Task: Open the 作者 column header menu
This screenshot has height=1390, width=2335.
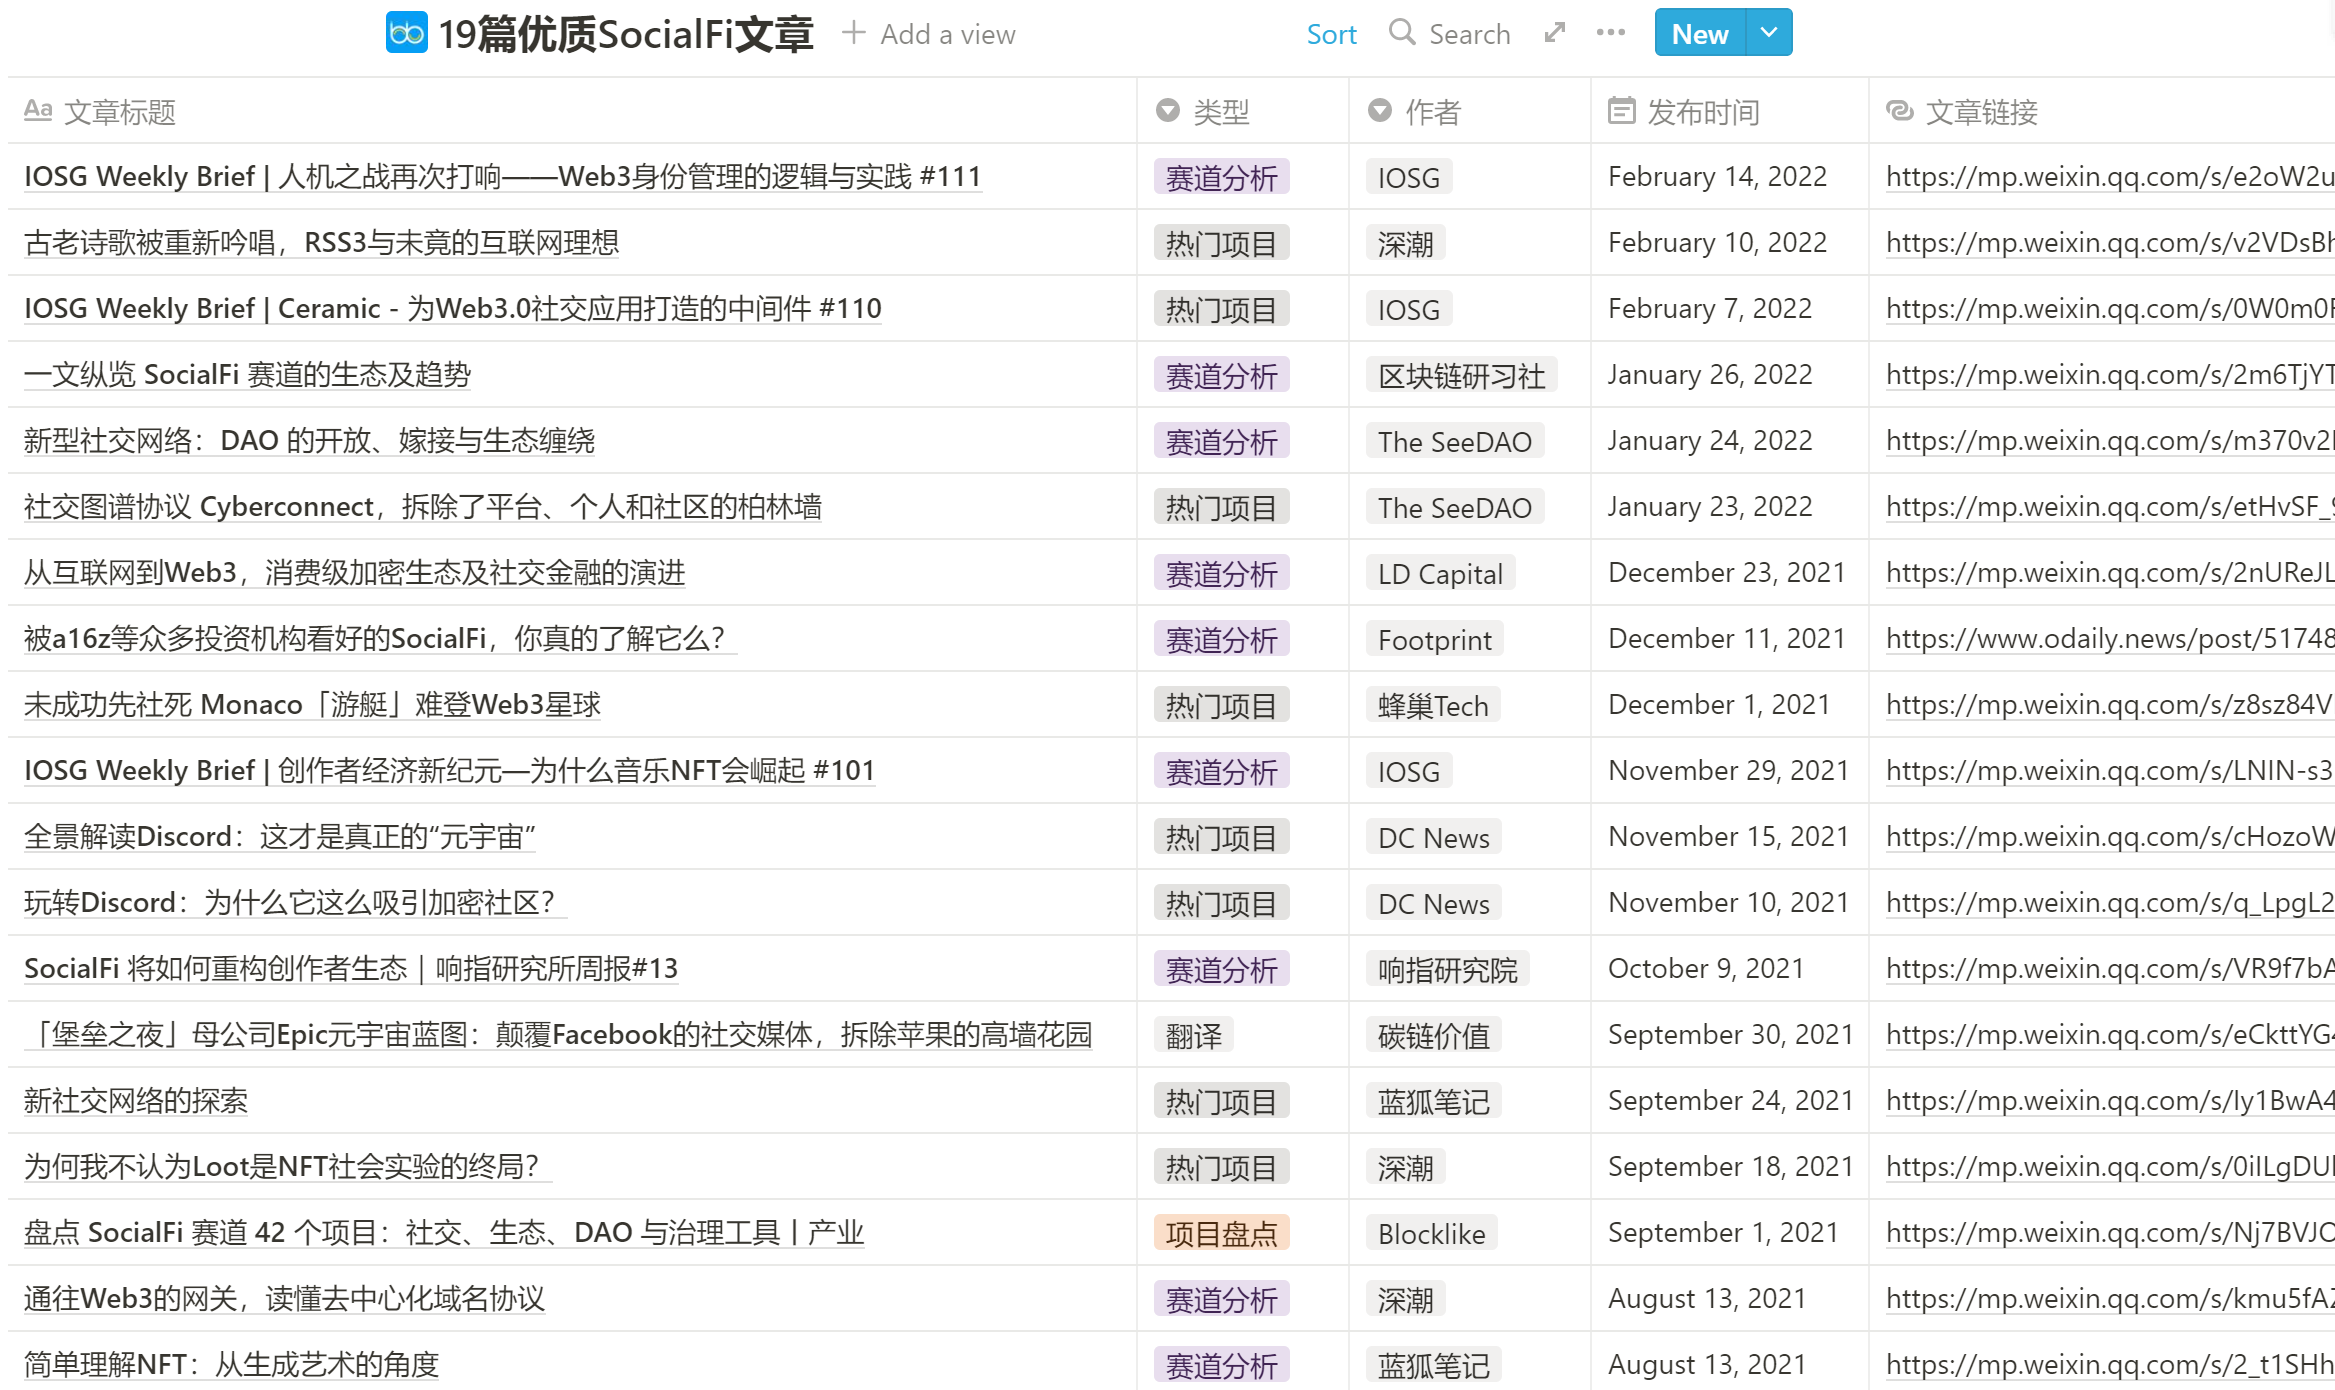Action: pyautogui.click(x=1432, y=112)
